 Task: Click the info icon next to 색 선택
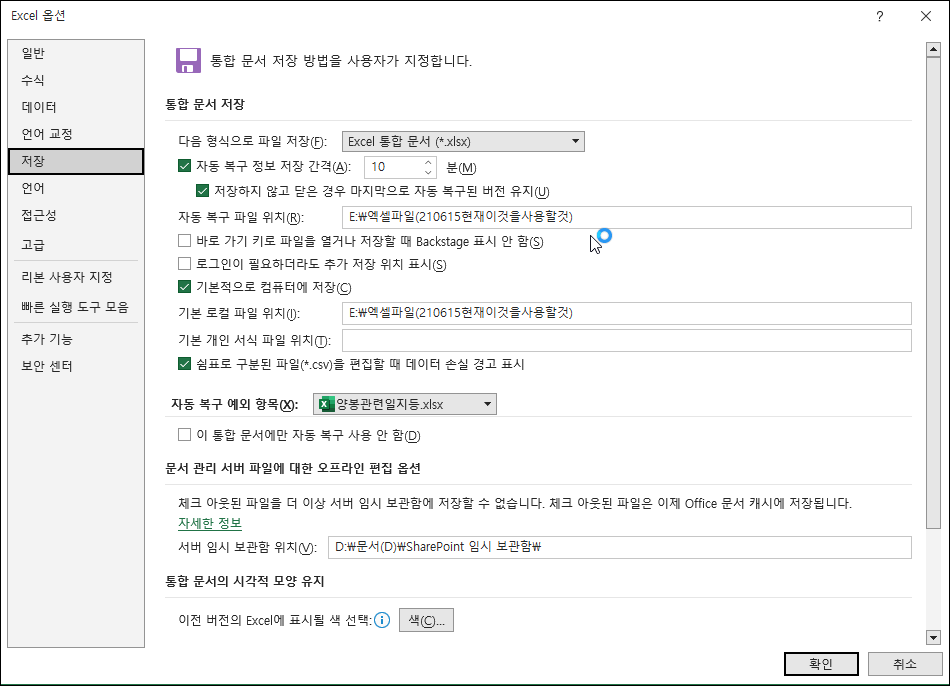click(382, 620)
